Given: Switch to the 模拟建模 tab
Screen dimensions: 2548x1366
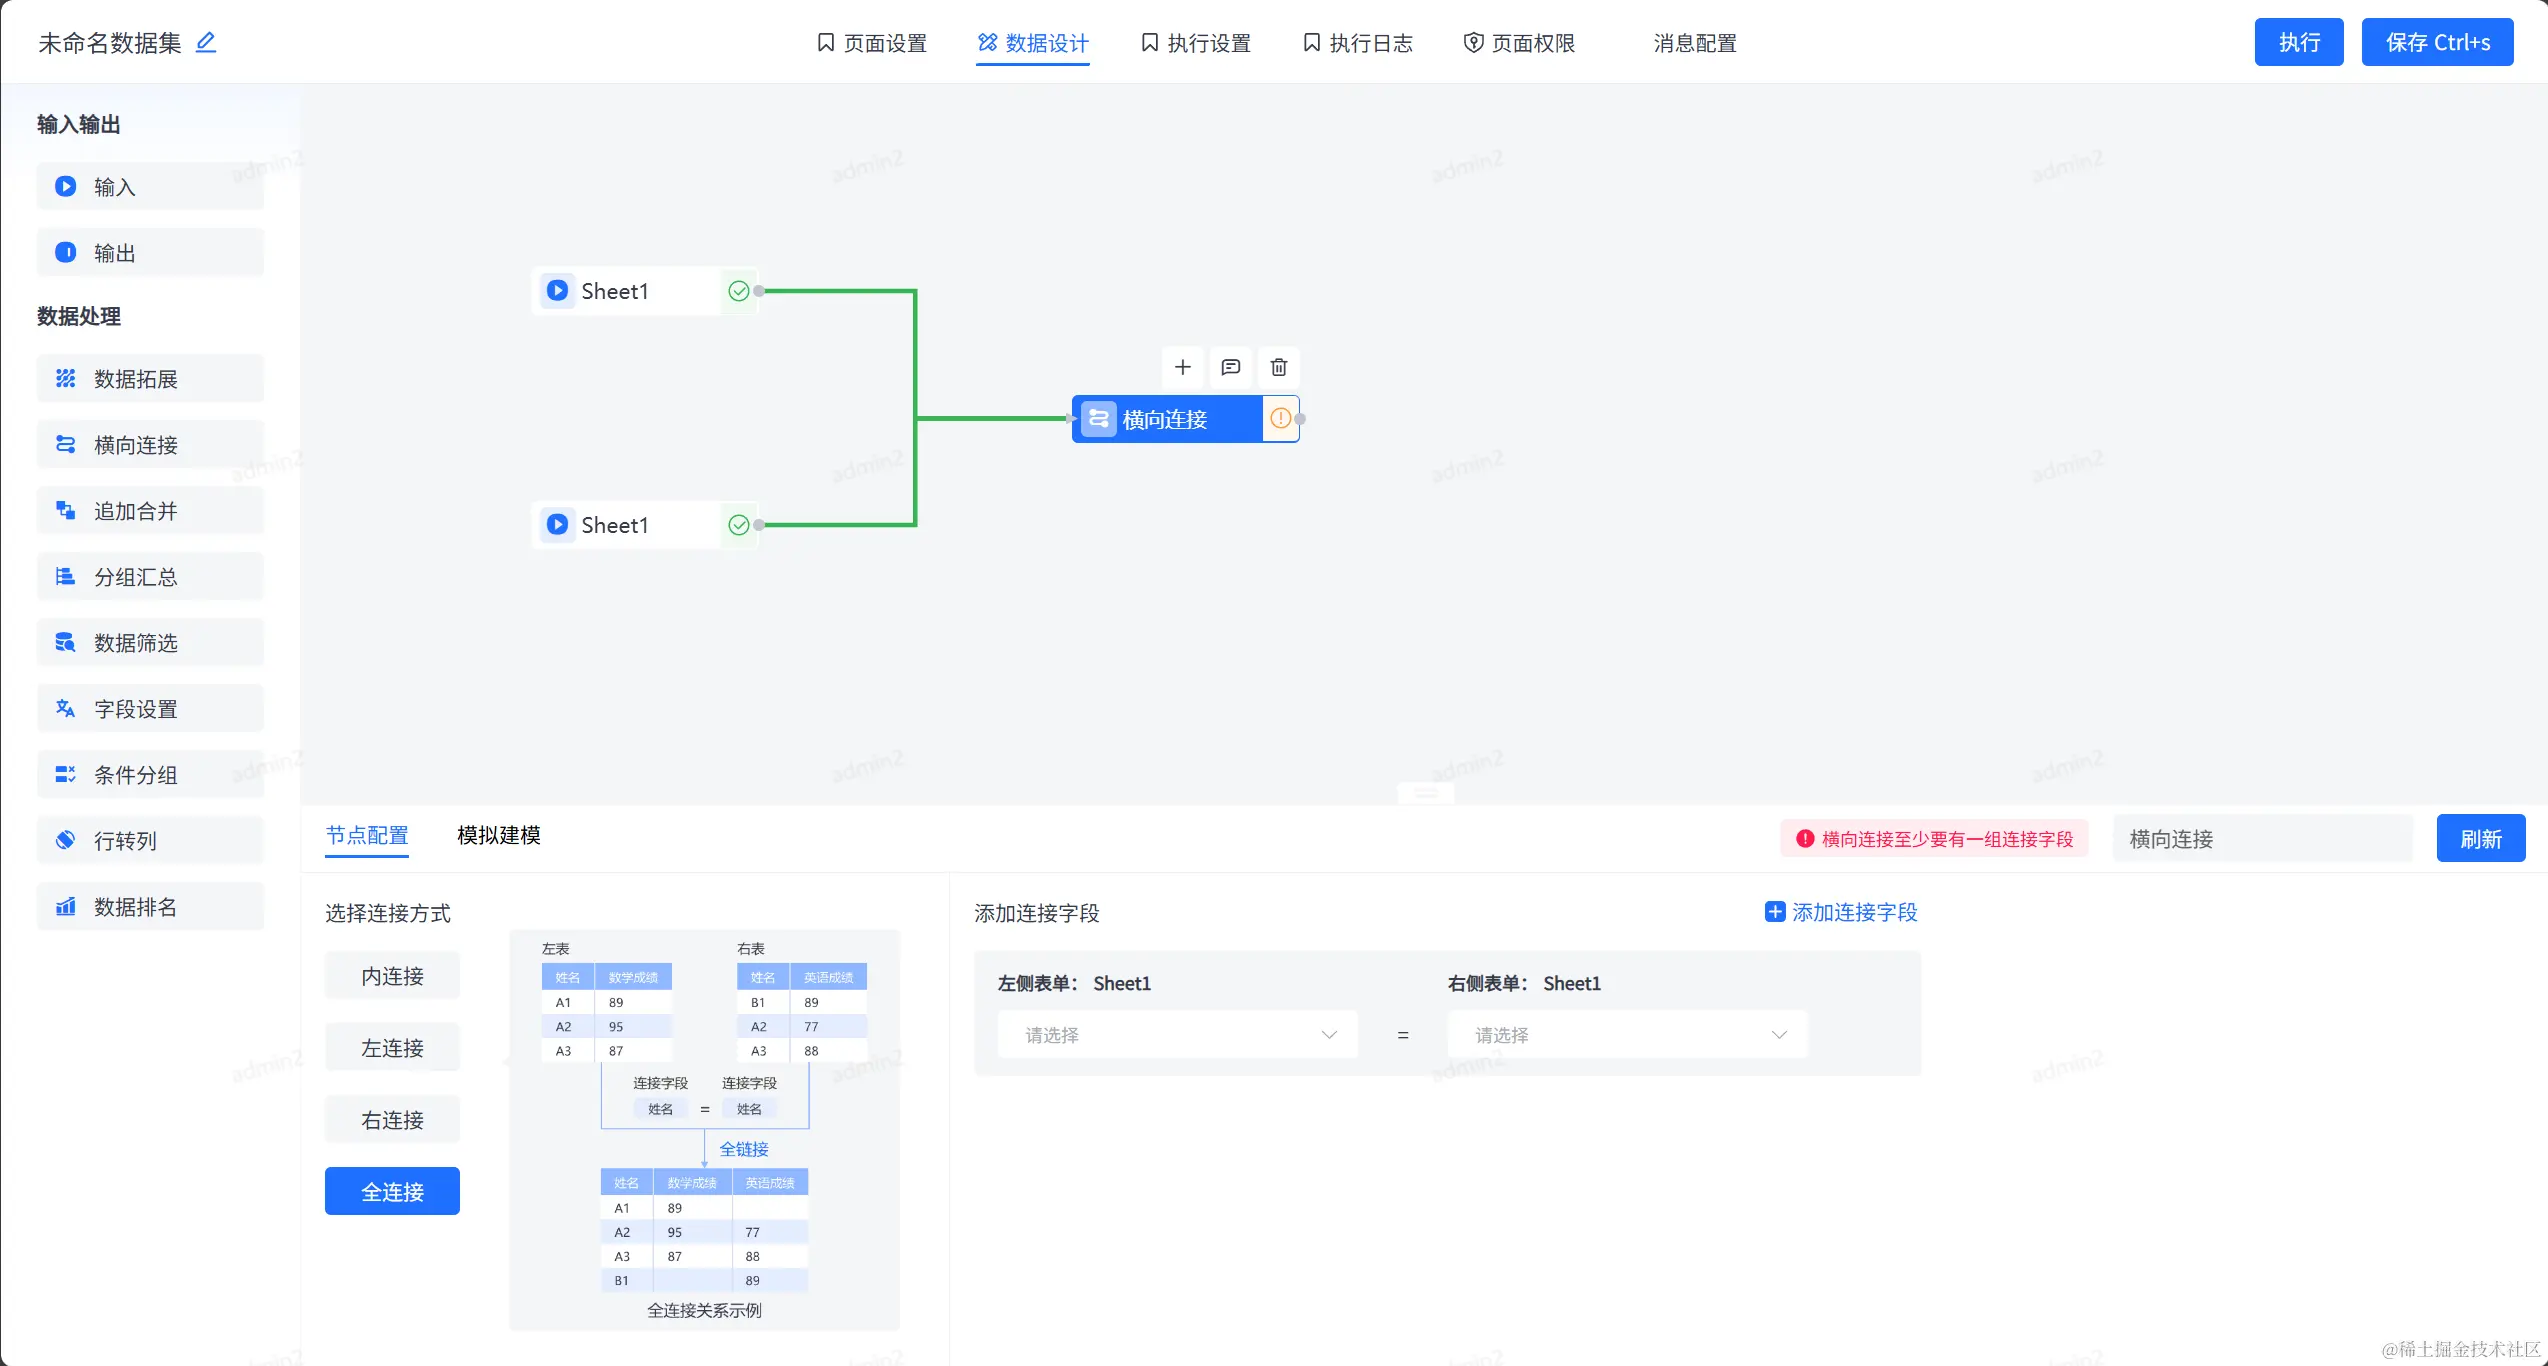Looking at the screenshot, I should 498,835.
